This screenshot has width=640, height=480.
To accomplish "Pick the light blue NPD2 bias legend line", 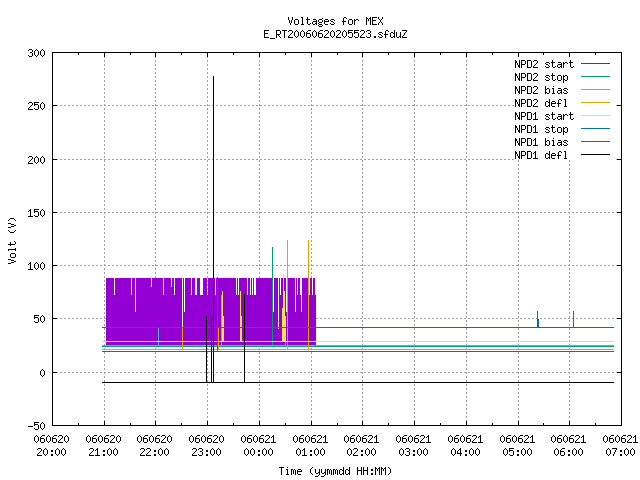I will click(x=595, y=90).
